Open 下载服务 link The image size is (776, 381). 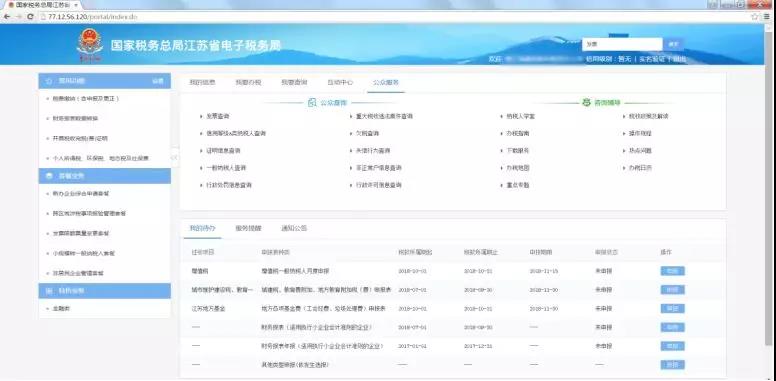click(518, 150)
